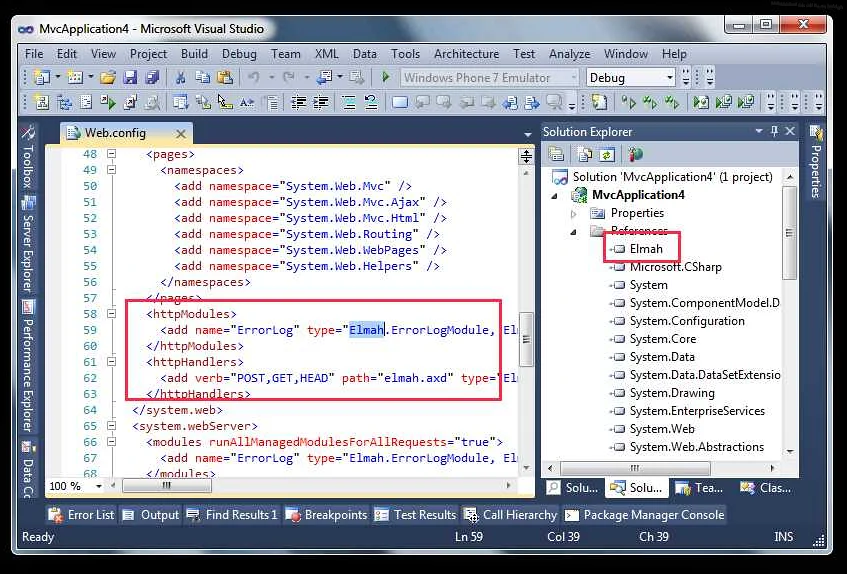Click the Solution Explorer vertical scrollbar thumb

point(789,233)
